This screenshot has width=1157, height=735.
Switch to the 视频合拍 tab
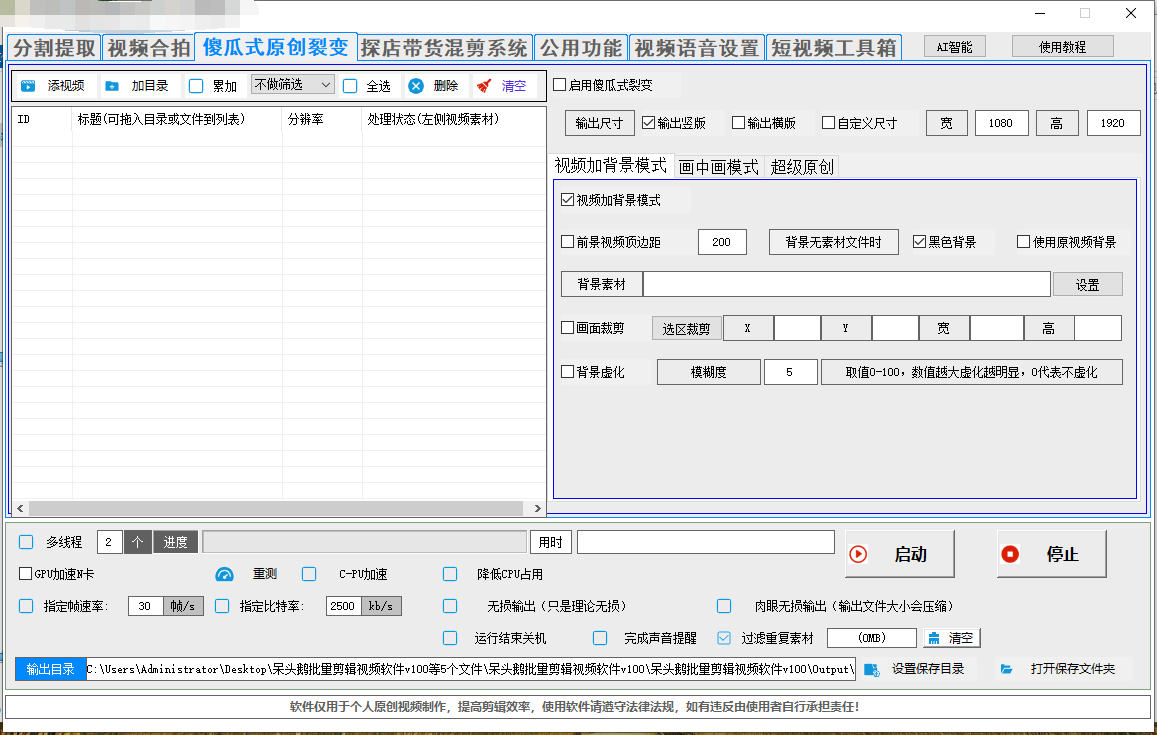click(x=148, y=48)
